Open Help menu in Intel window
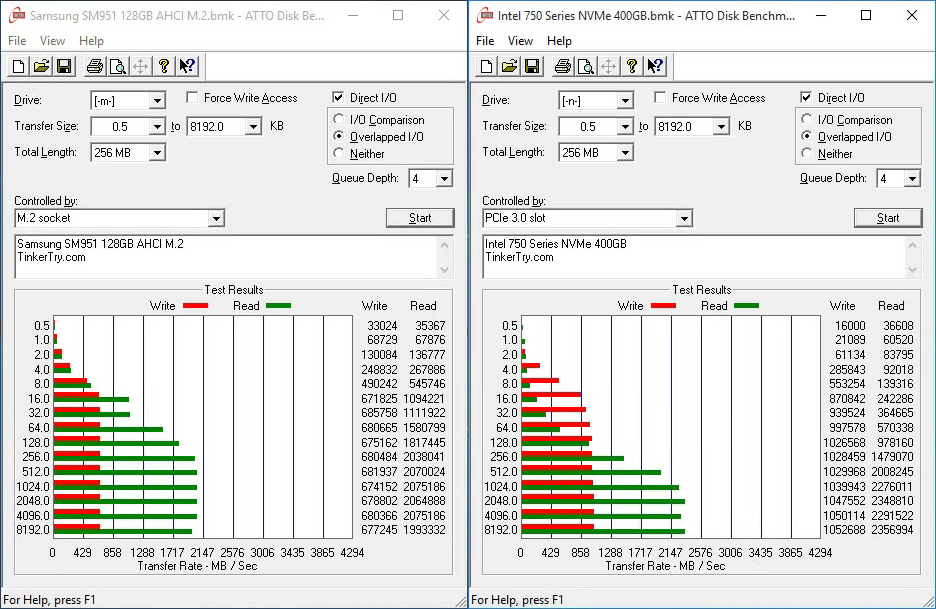The height and width of the screenshot is (609, 936). tap(559, 41)
